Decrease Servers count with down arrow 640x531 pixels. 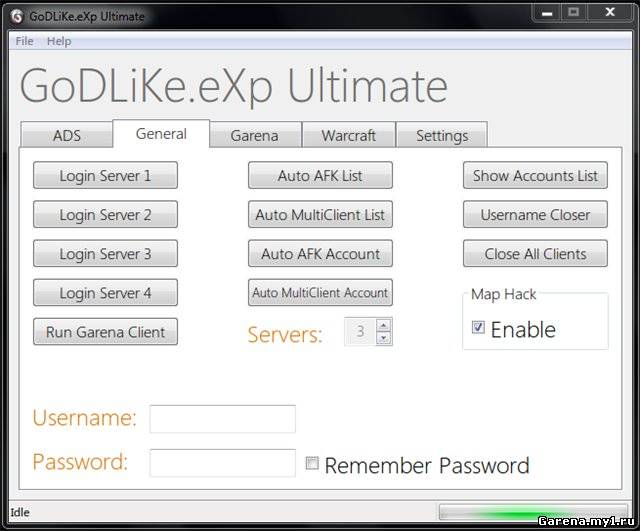point(384,338)
